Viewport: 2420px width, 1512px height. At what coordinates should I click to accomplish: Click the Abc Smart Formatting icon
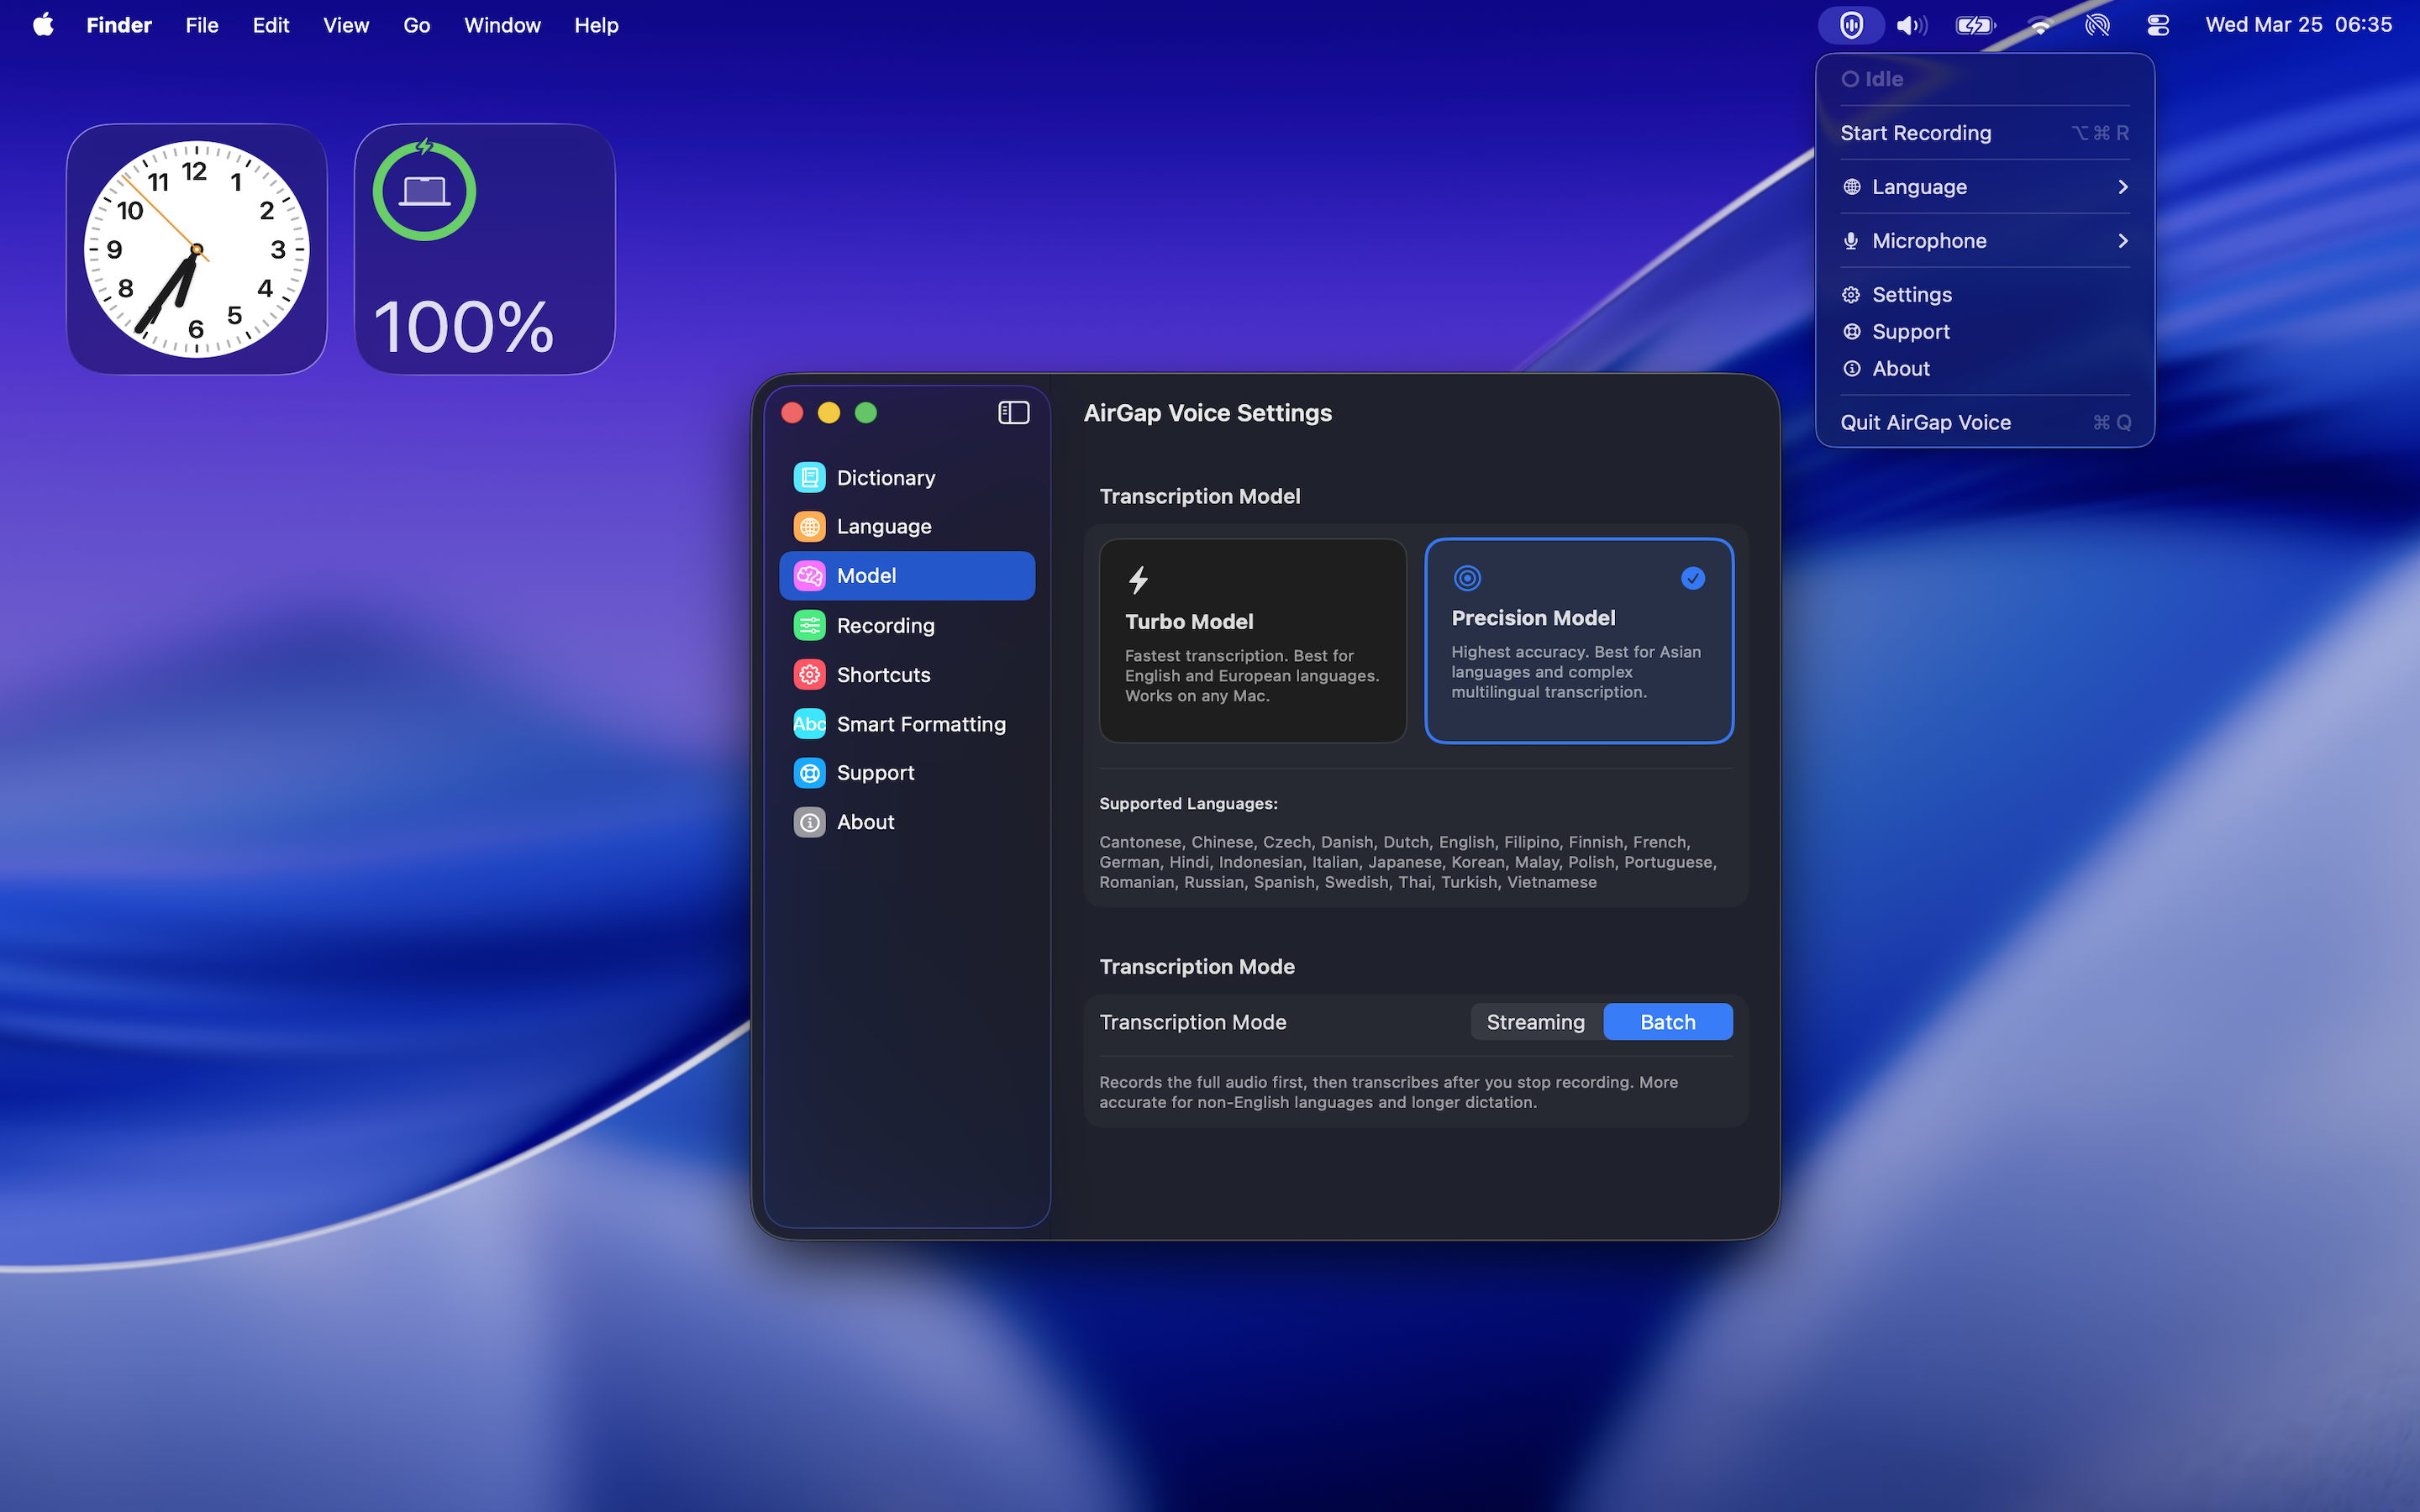[809, 724]
